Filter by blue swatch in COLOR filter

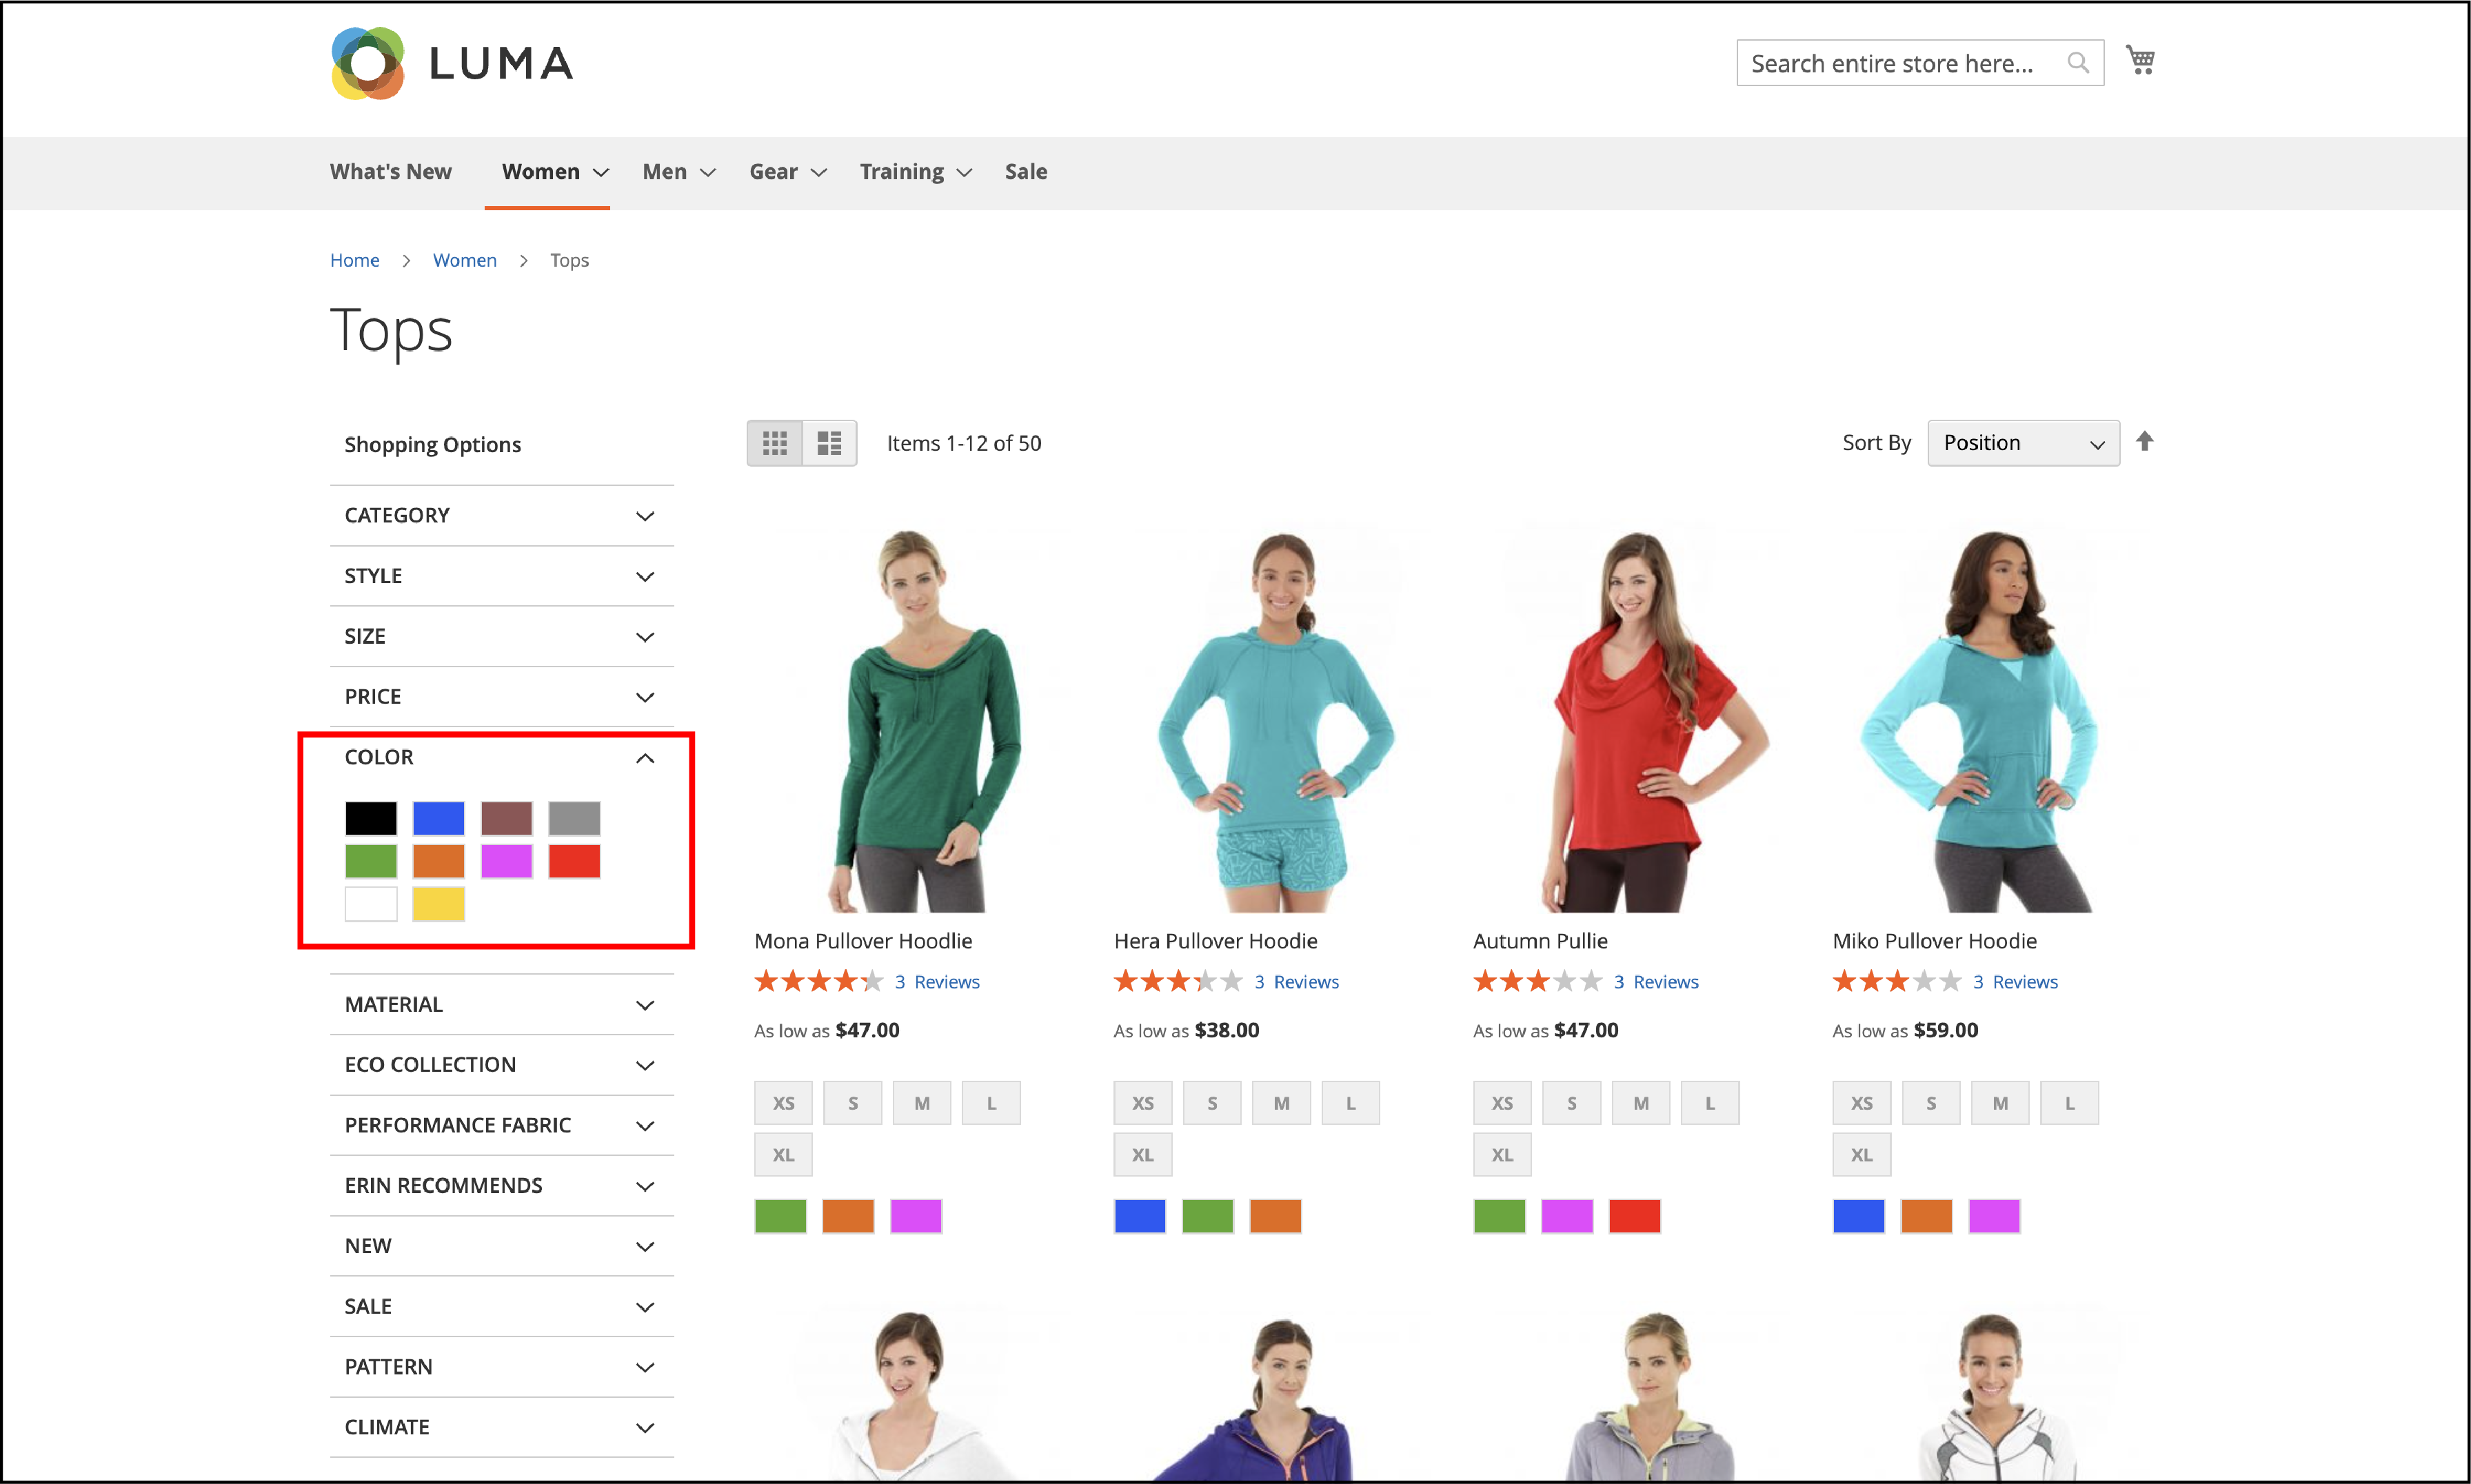point(439,818)
